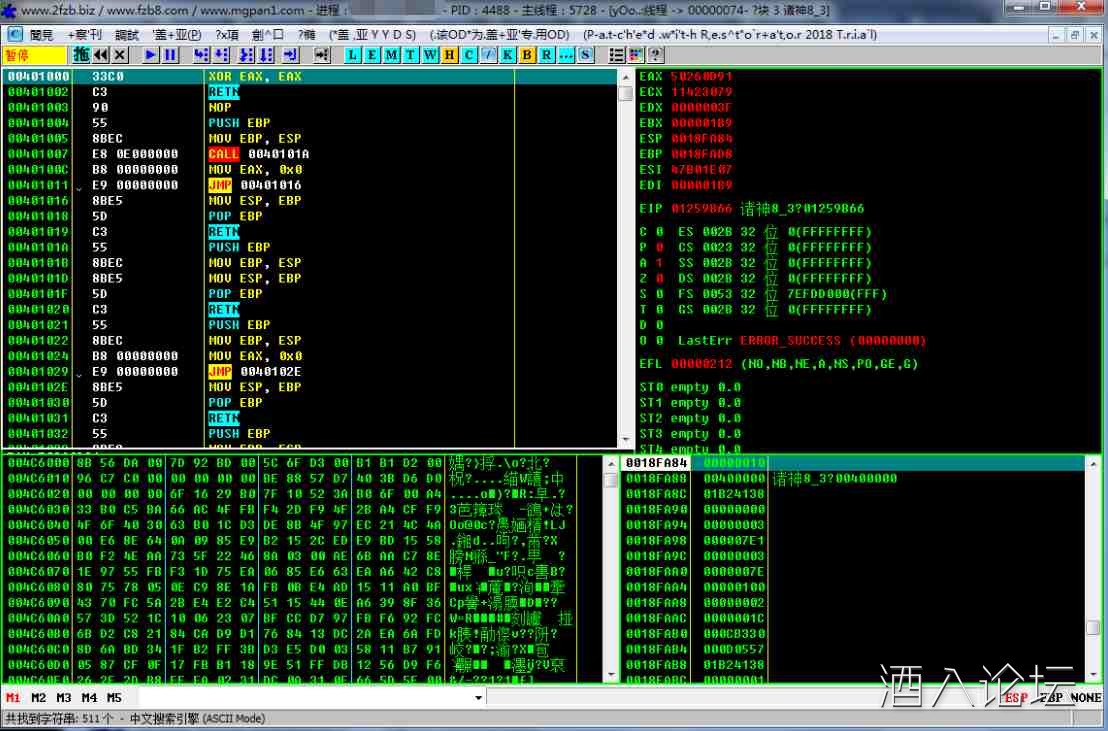
Task: Select the M1 memory tab
Action: [x=13, y=697]
